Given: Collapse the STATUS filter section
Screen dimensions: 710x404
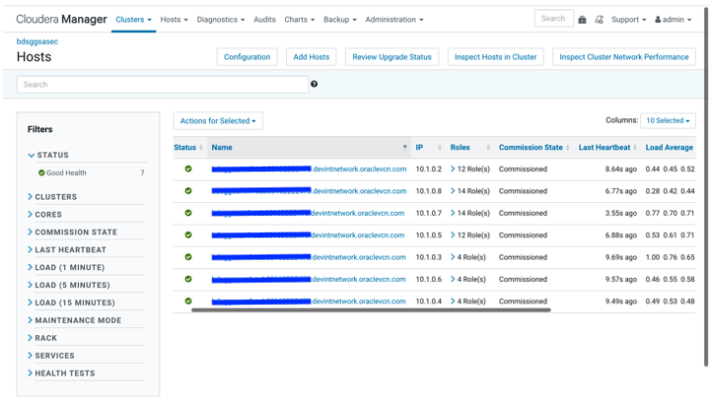Looking at the screenshot, I should [x=48, y=155].
